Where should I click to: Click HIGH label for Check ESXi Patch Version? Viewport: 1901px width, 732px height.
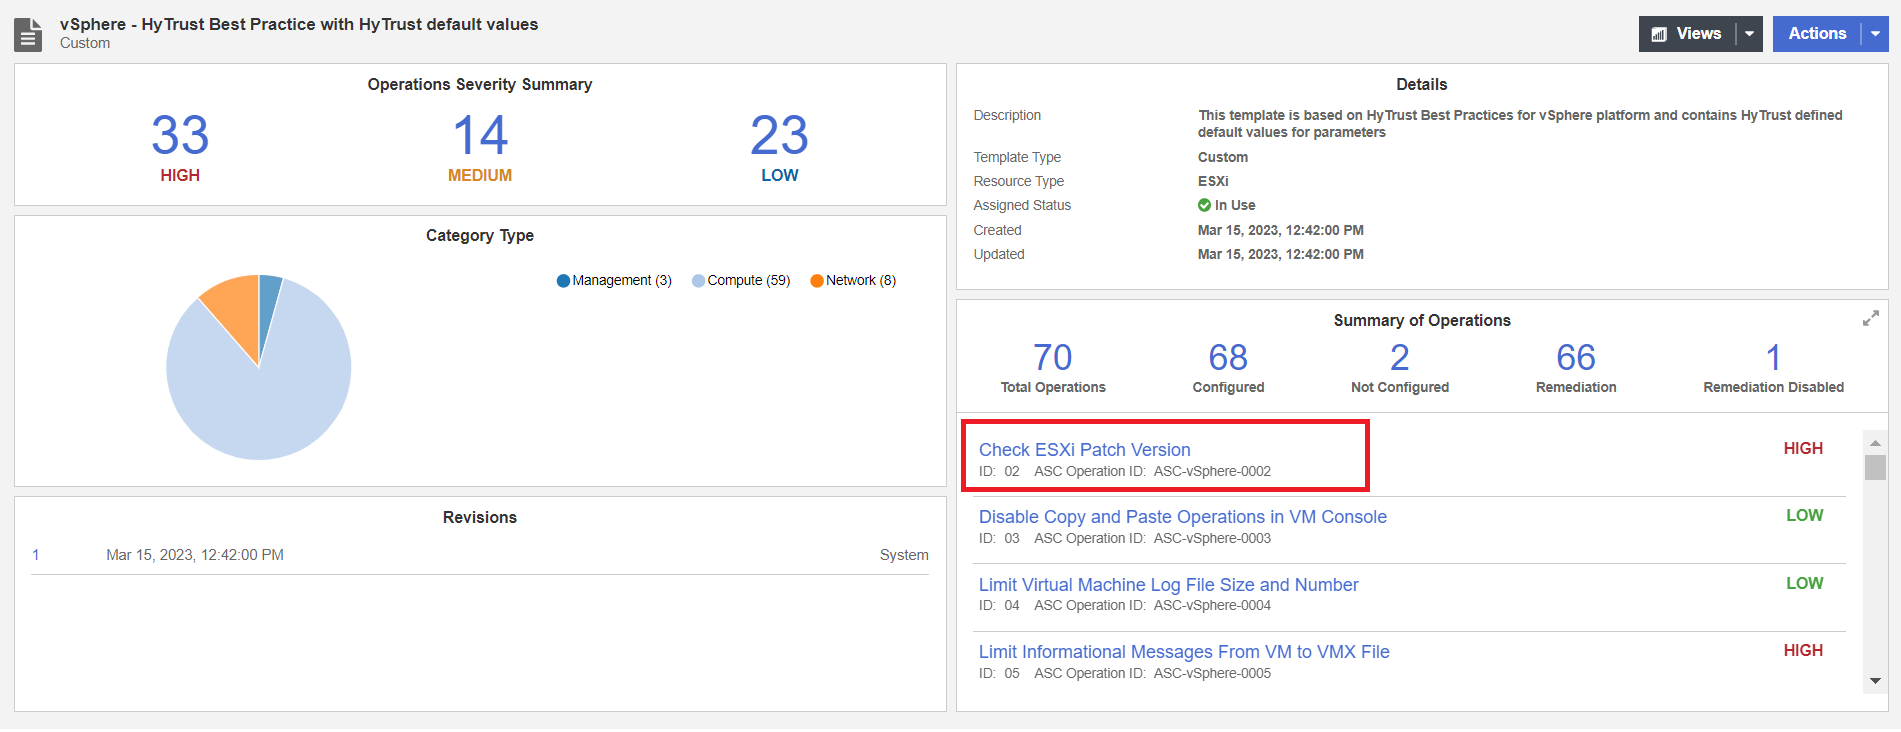coord(1803,449)
